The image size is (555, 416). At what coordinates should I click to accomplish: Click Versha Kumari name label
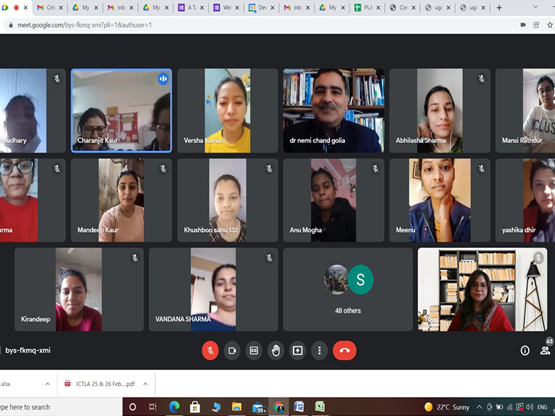pyautogui.click(x=204, y=141)
